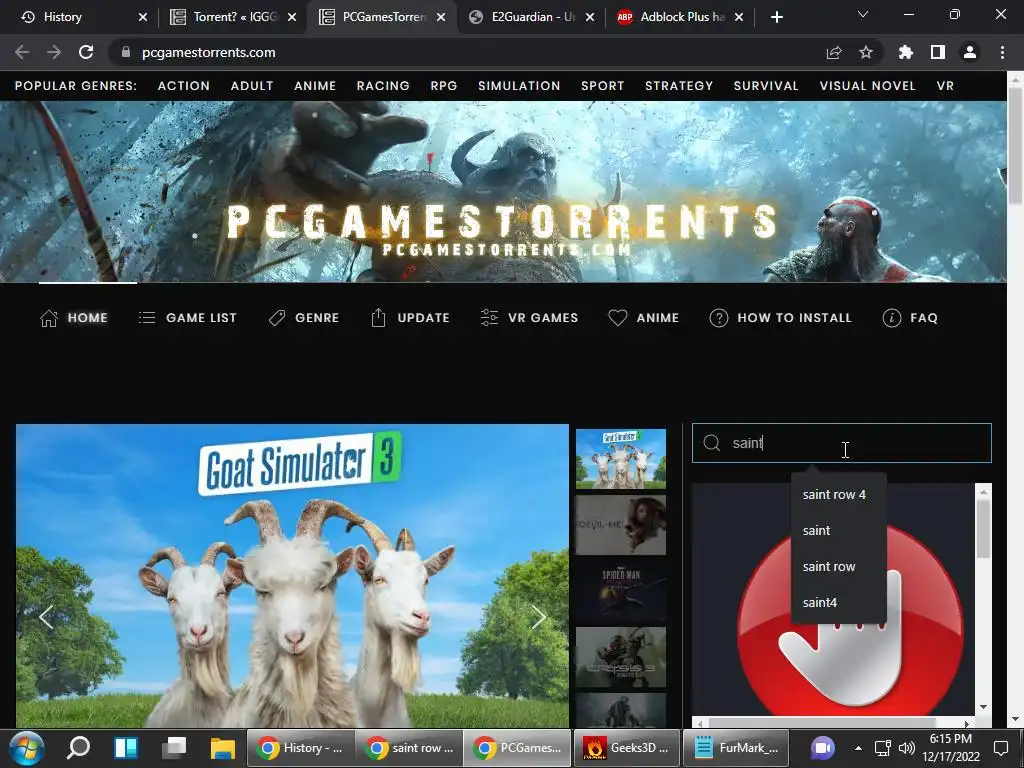Viewport: 1024px width, 768px height.
Task: Reload the pcgamestorrents page
Action: click(x=86, y=52)
